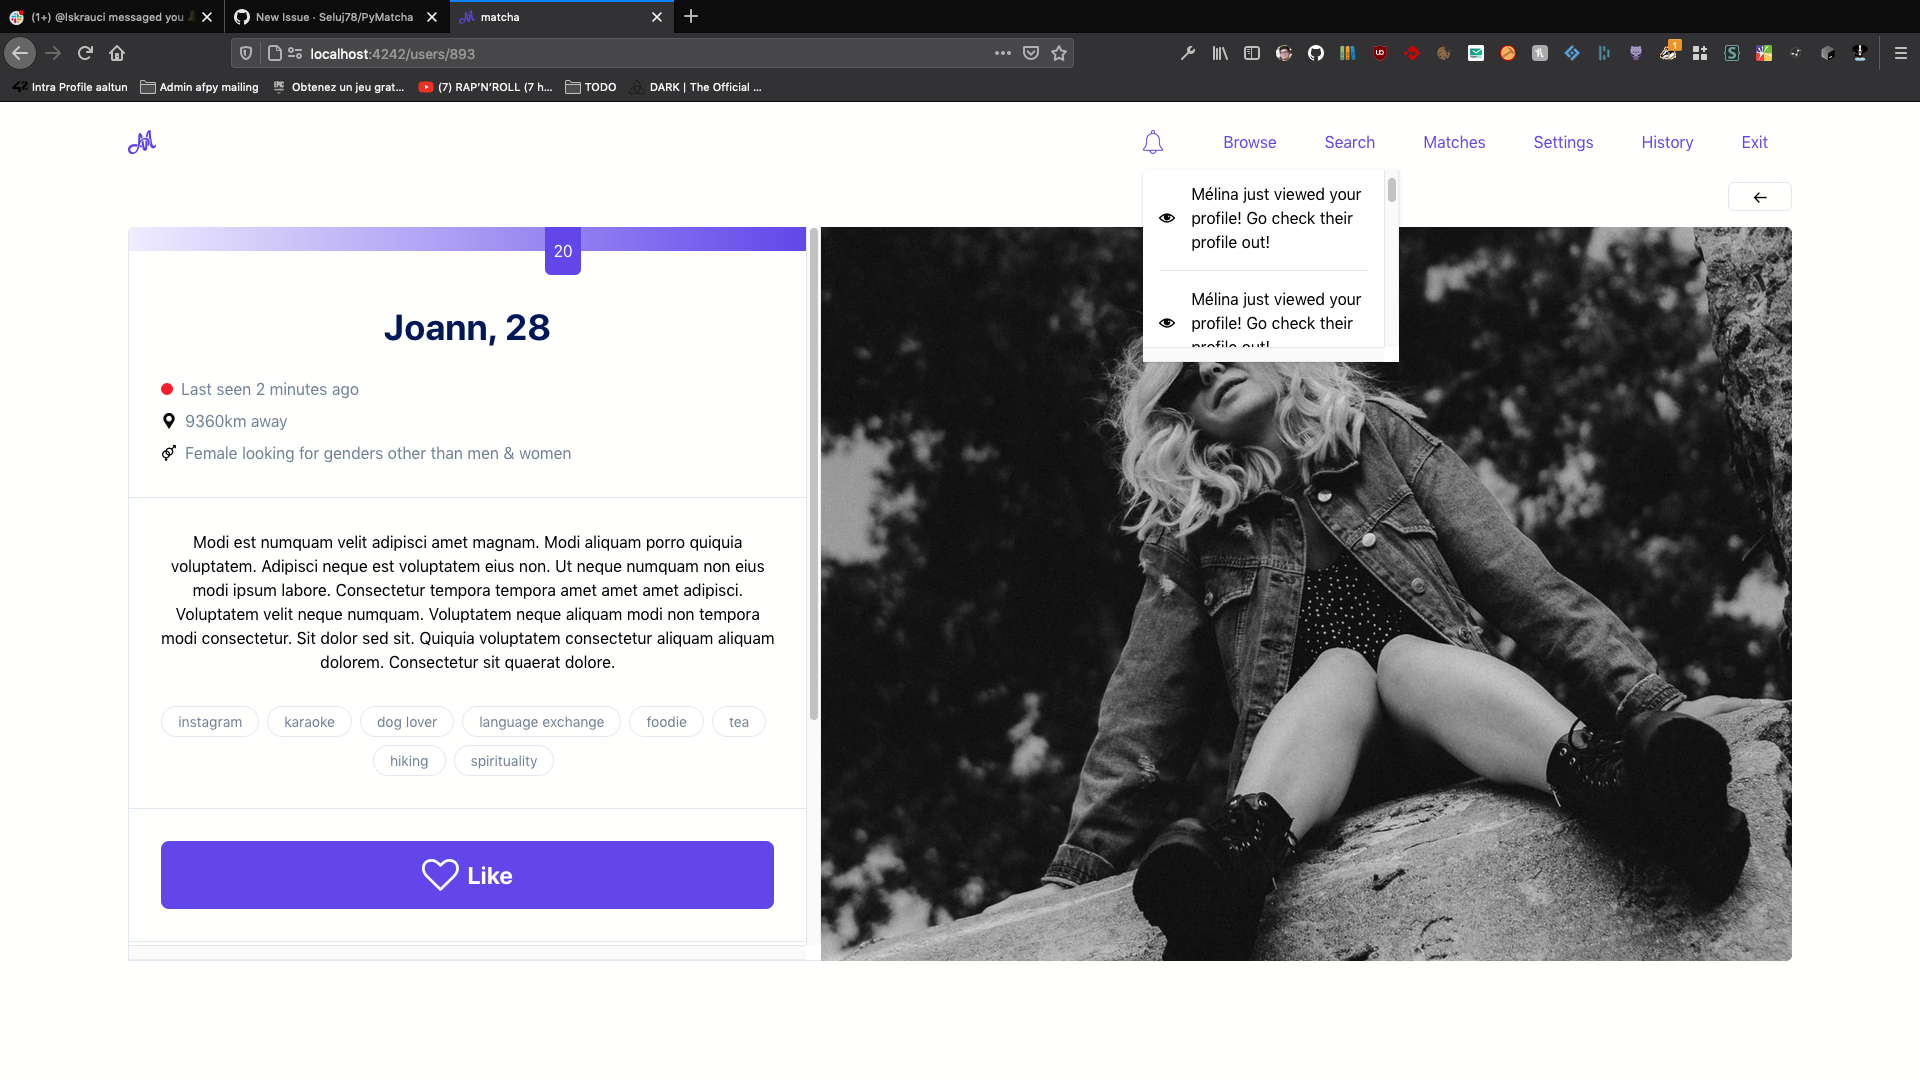
Task: Go to browser home page icon
Action: point(117,53)
